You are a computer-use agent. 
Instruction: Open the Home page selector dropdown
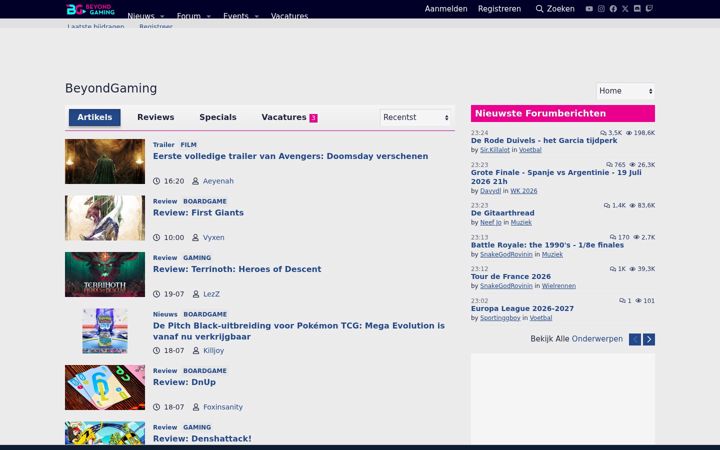tap(625, 91)
